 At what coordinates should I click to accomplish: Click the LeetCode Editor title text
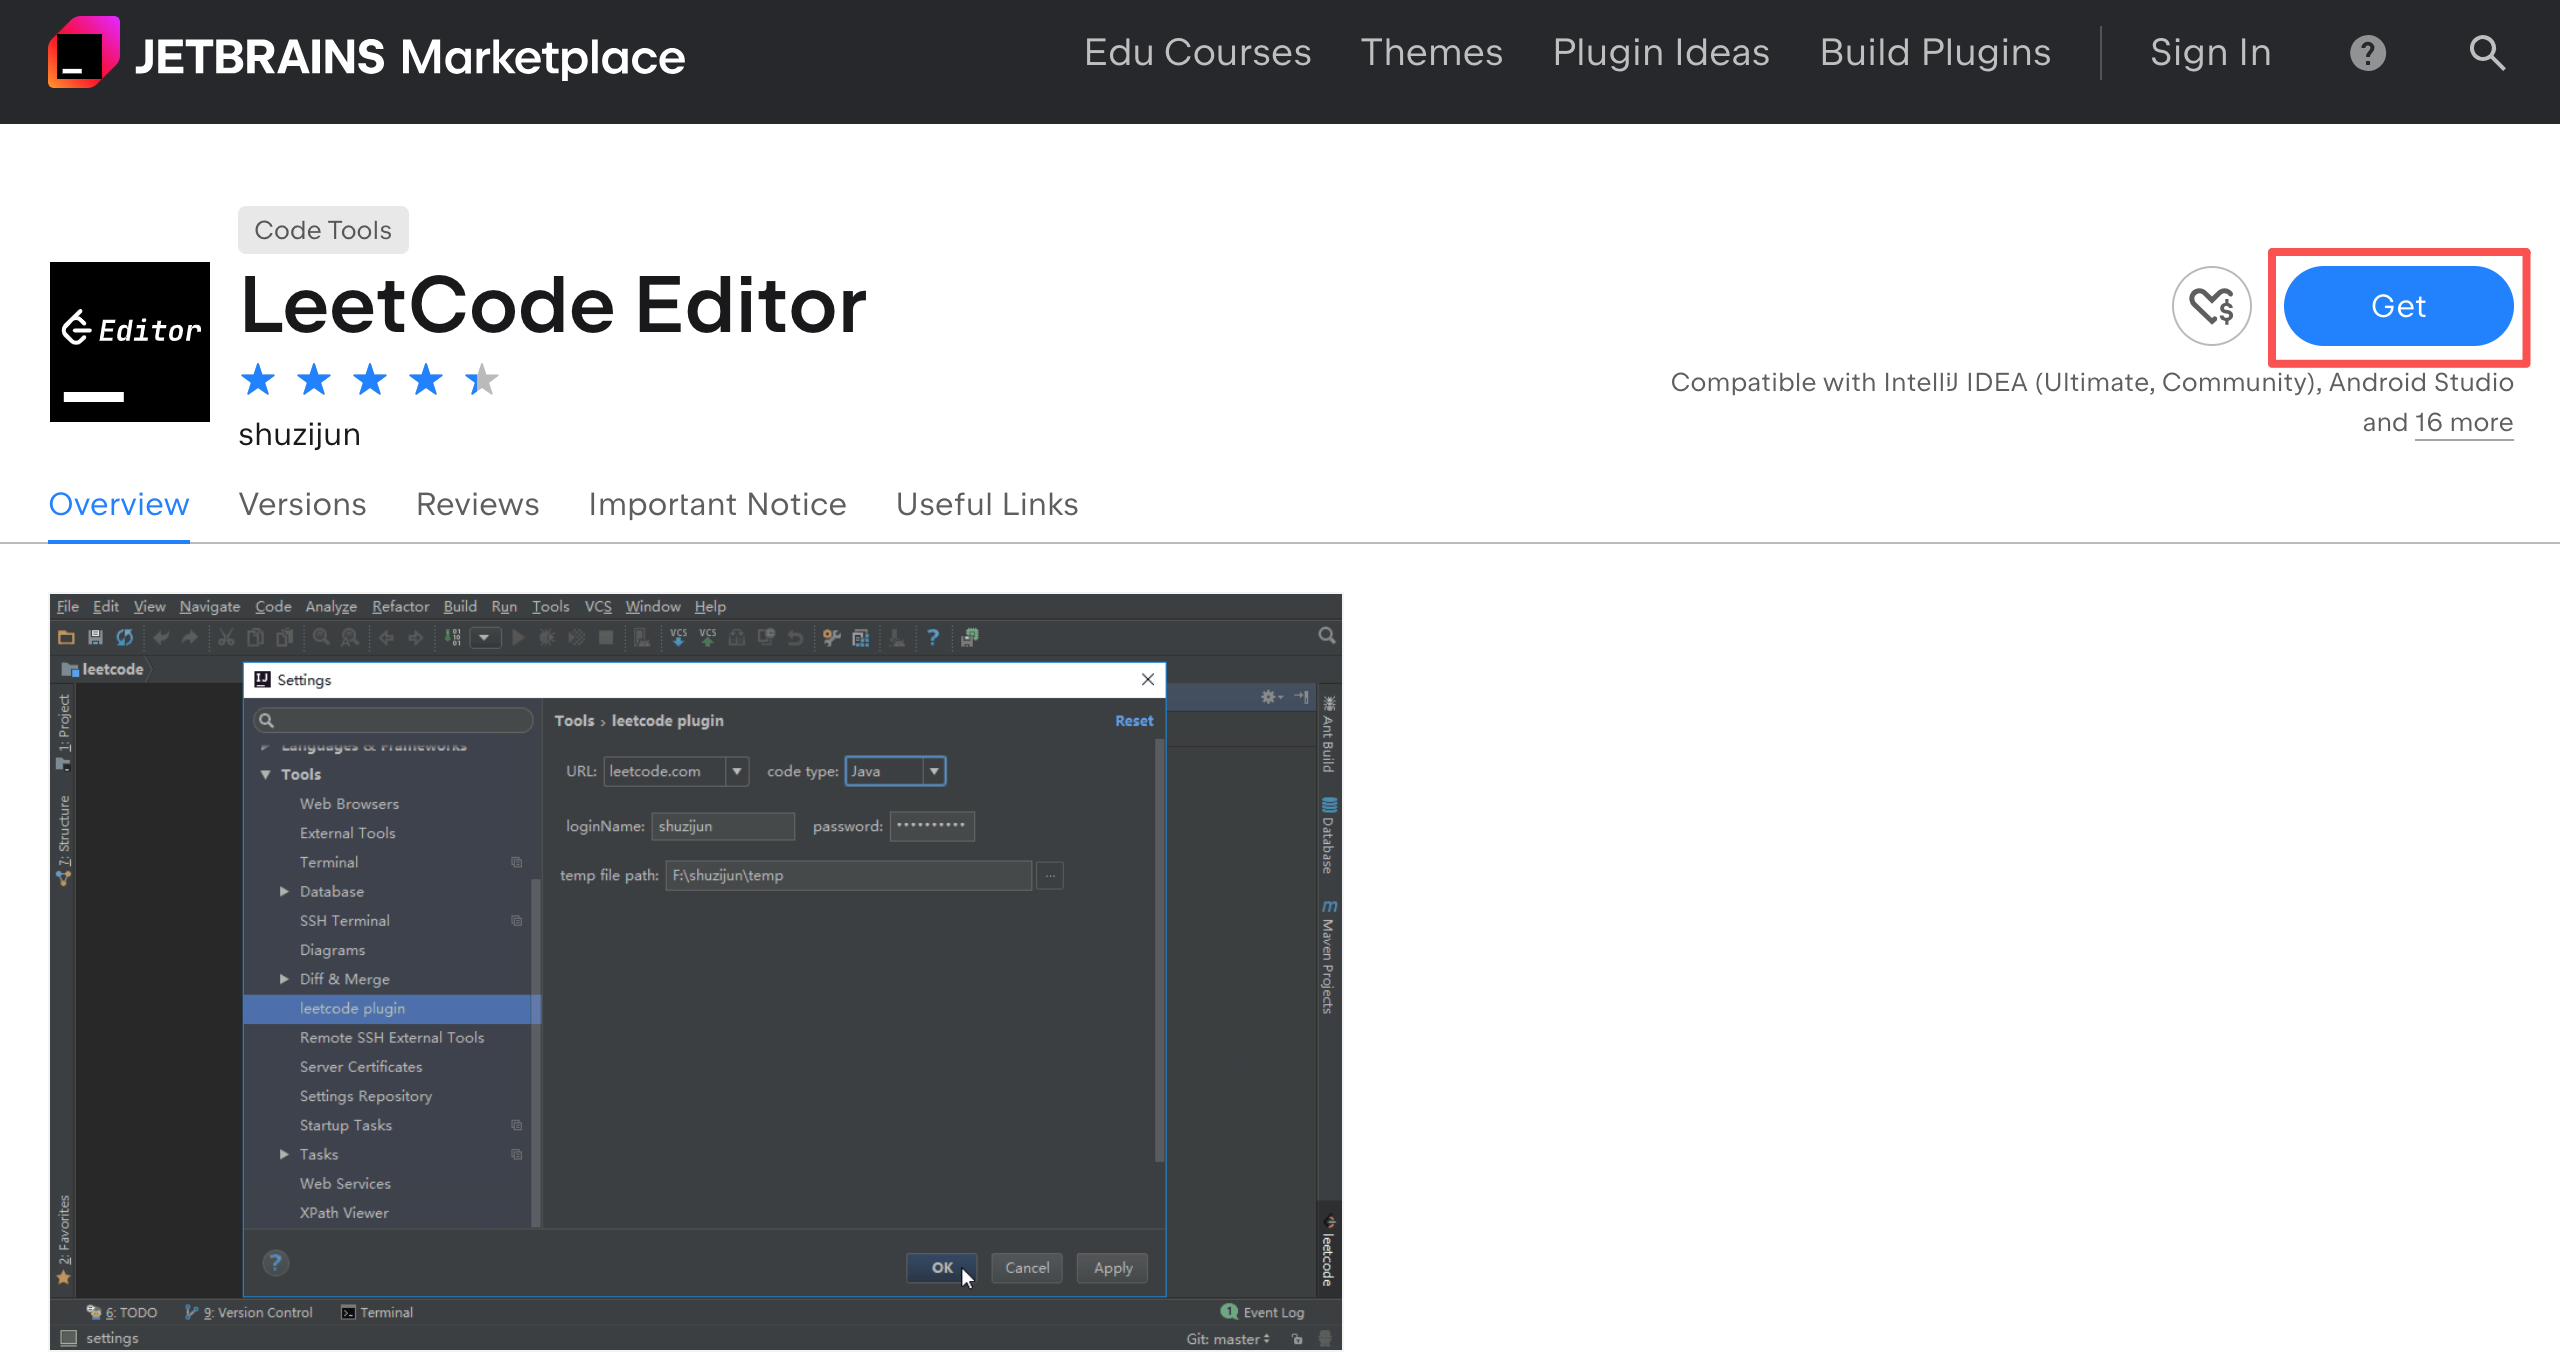554,305
